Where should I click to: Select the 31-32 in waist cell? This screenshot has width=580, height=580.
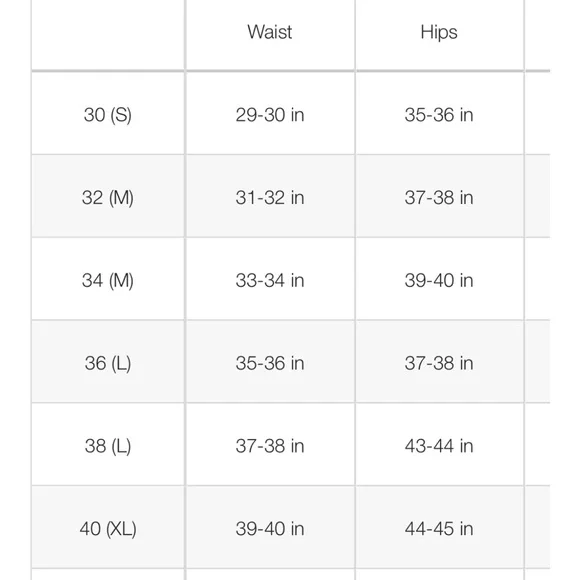click(x=270, y=198)
